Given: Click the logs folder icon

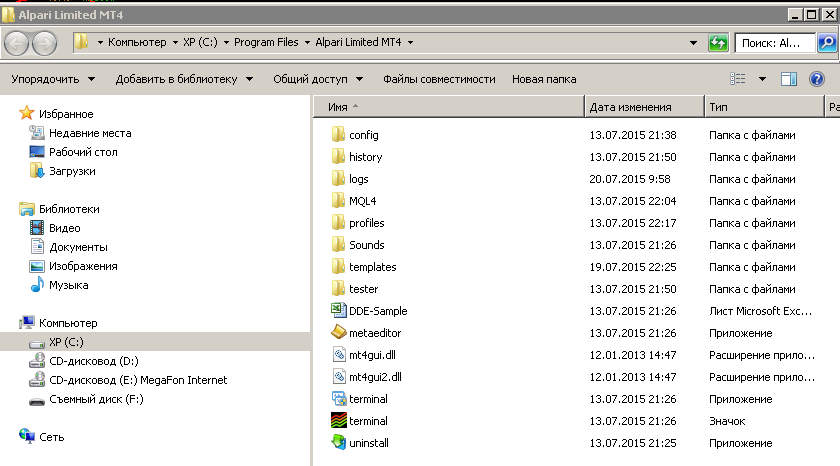Looking at the screenshot, I should click(x=338, y=178).
